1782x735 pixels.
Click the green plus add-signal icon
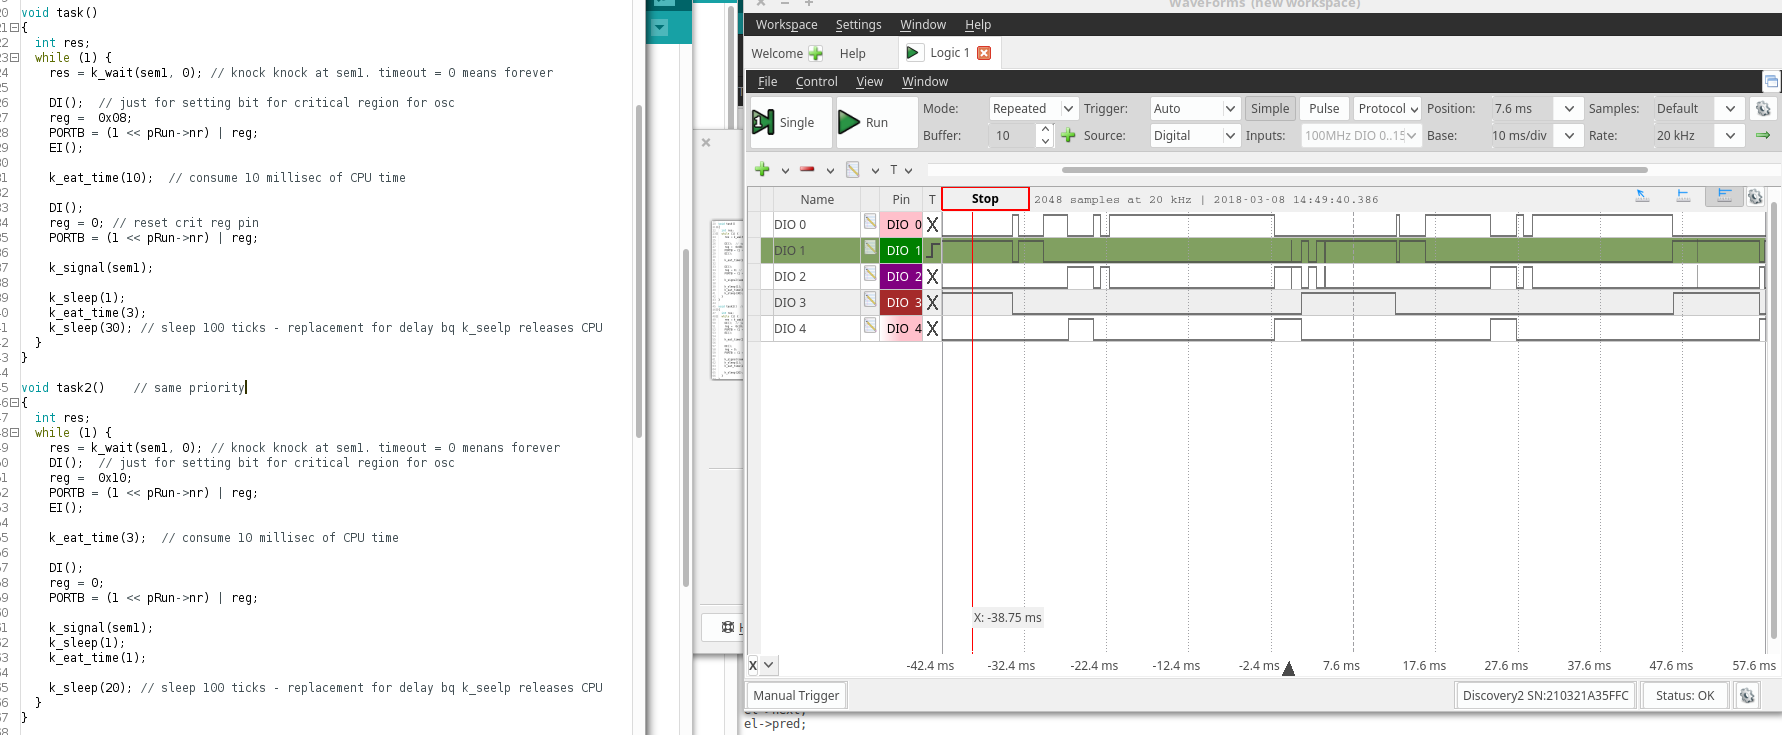[x=762, y=169]
